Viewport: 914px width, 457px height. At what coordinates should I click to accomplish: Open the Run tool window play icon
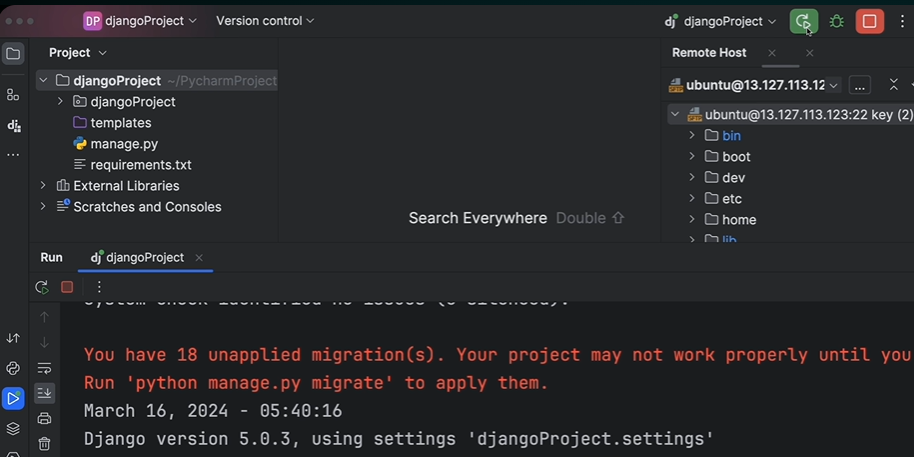pos(13,399)
